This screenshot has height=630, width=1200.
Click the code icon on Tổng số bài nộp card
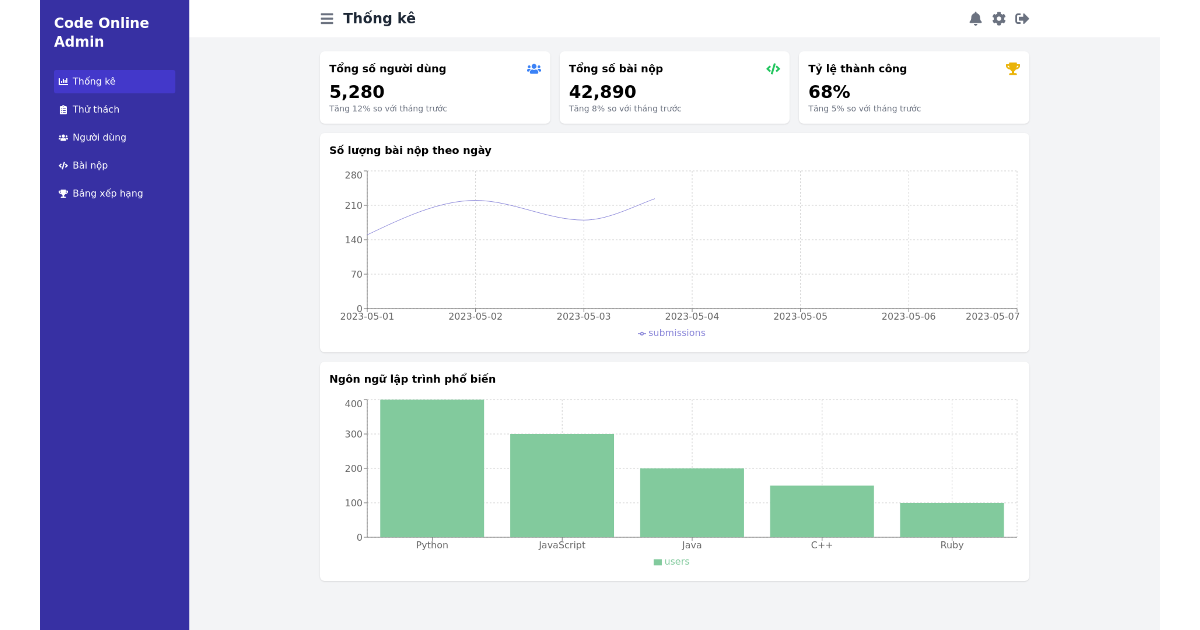pos(773,68)
